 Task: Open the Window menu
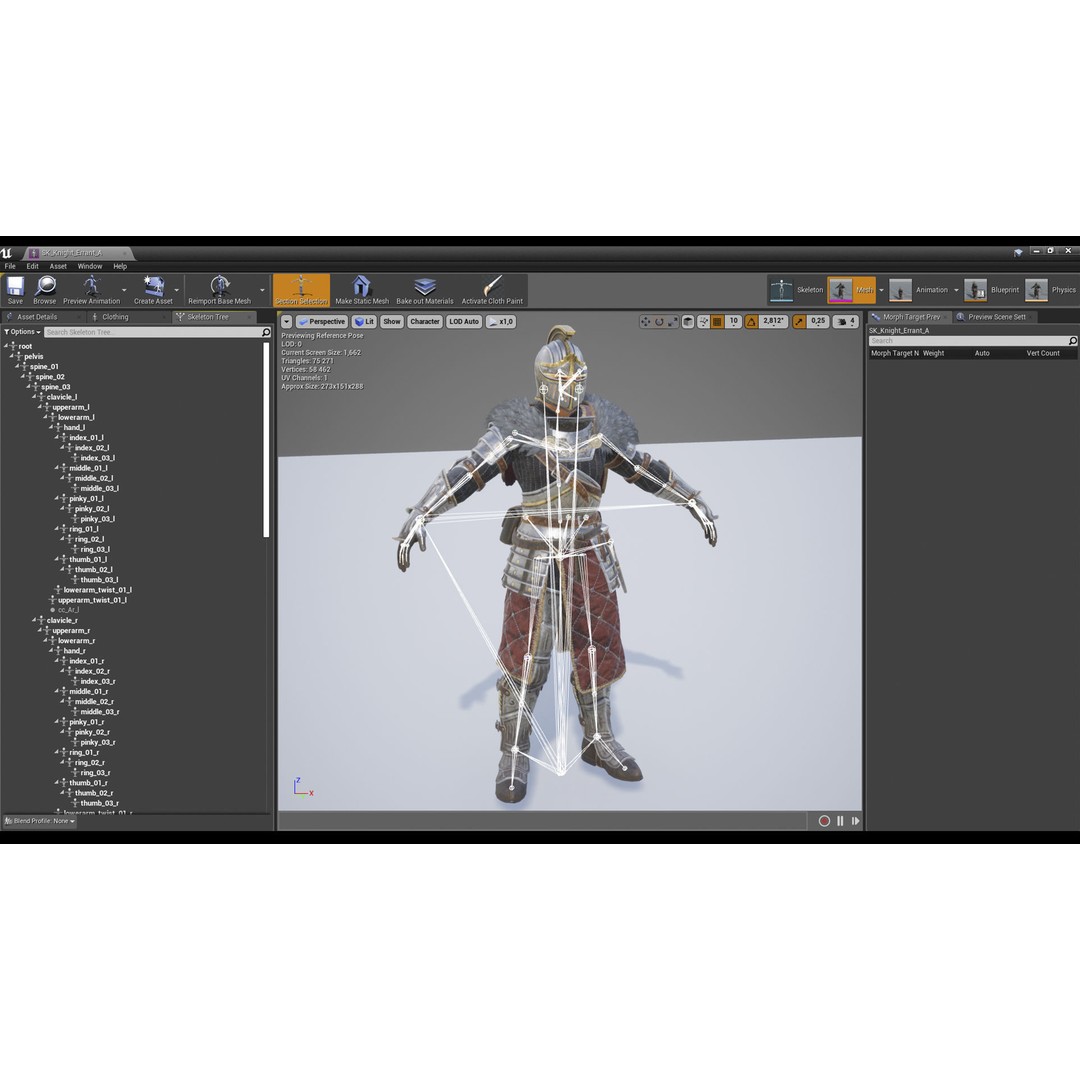pyautogui.click(x=90, y=266)
